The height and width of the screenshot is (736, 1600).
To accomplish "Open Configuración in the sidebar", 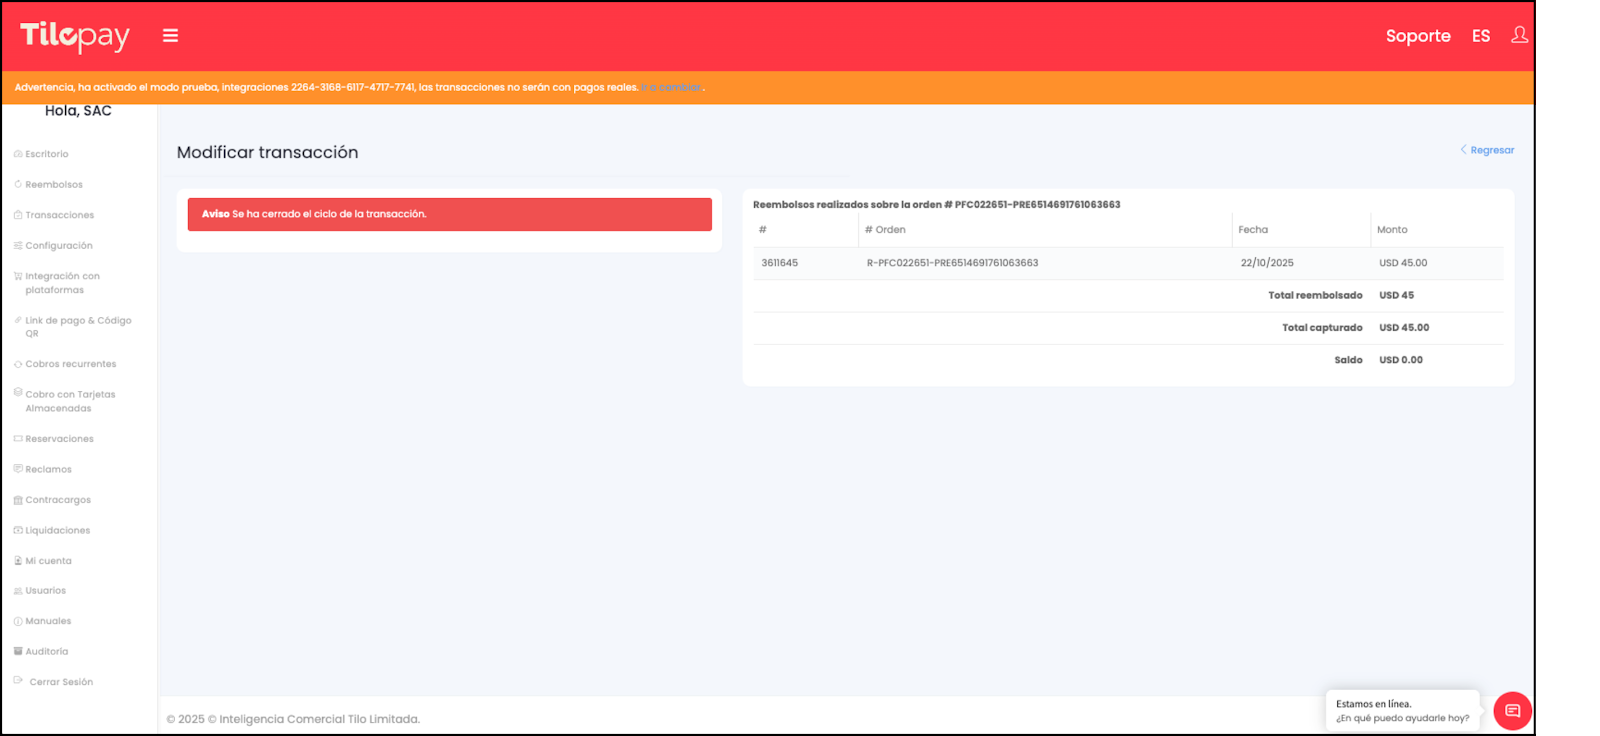I will 58,246.
